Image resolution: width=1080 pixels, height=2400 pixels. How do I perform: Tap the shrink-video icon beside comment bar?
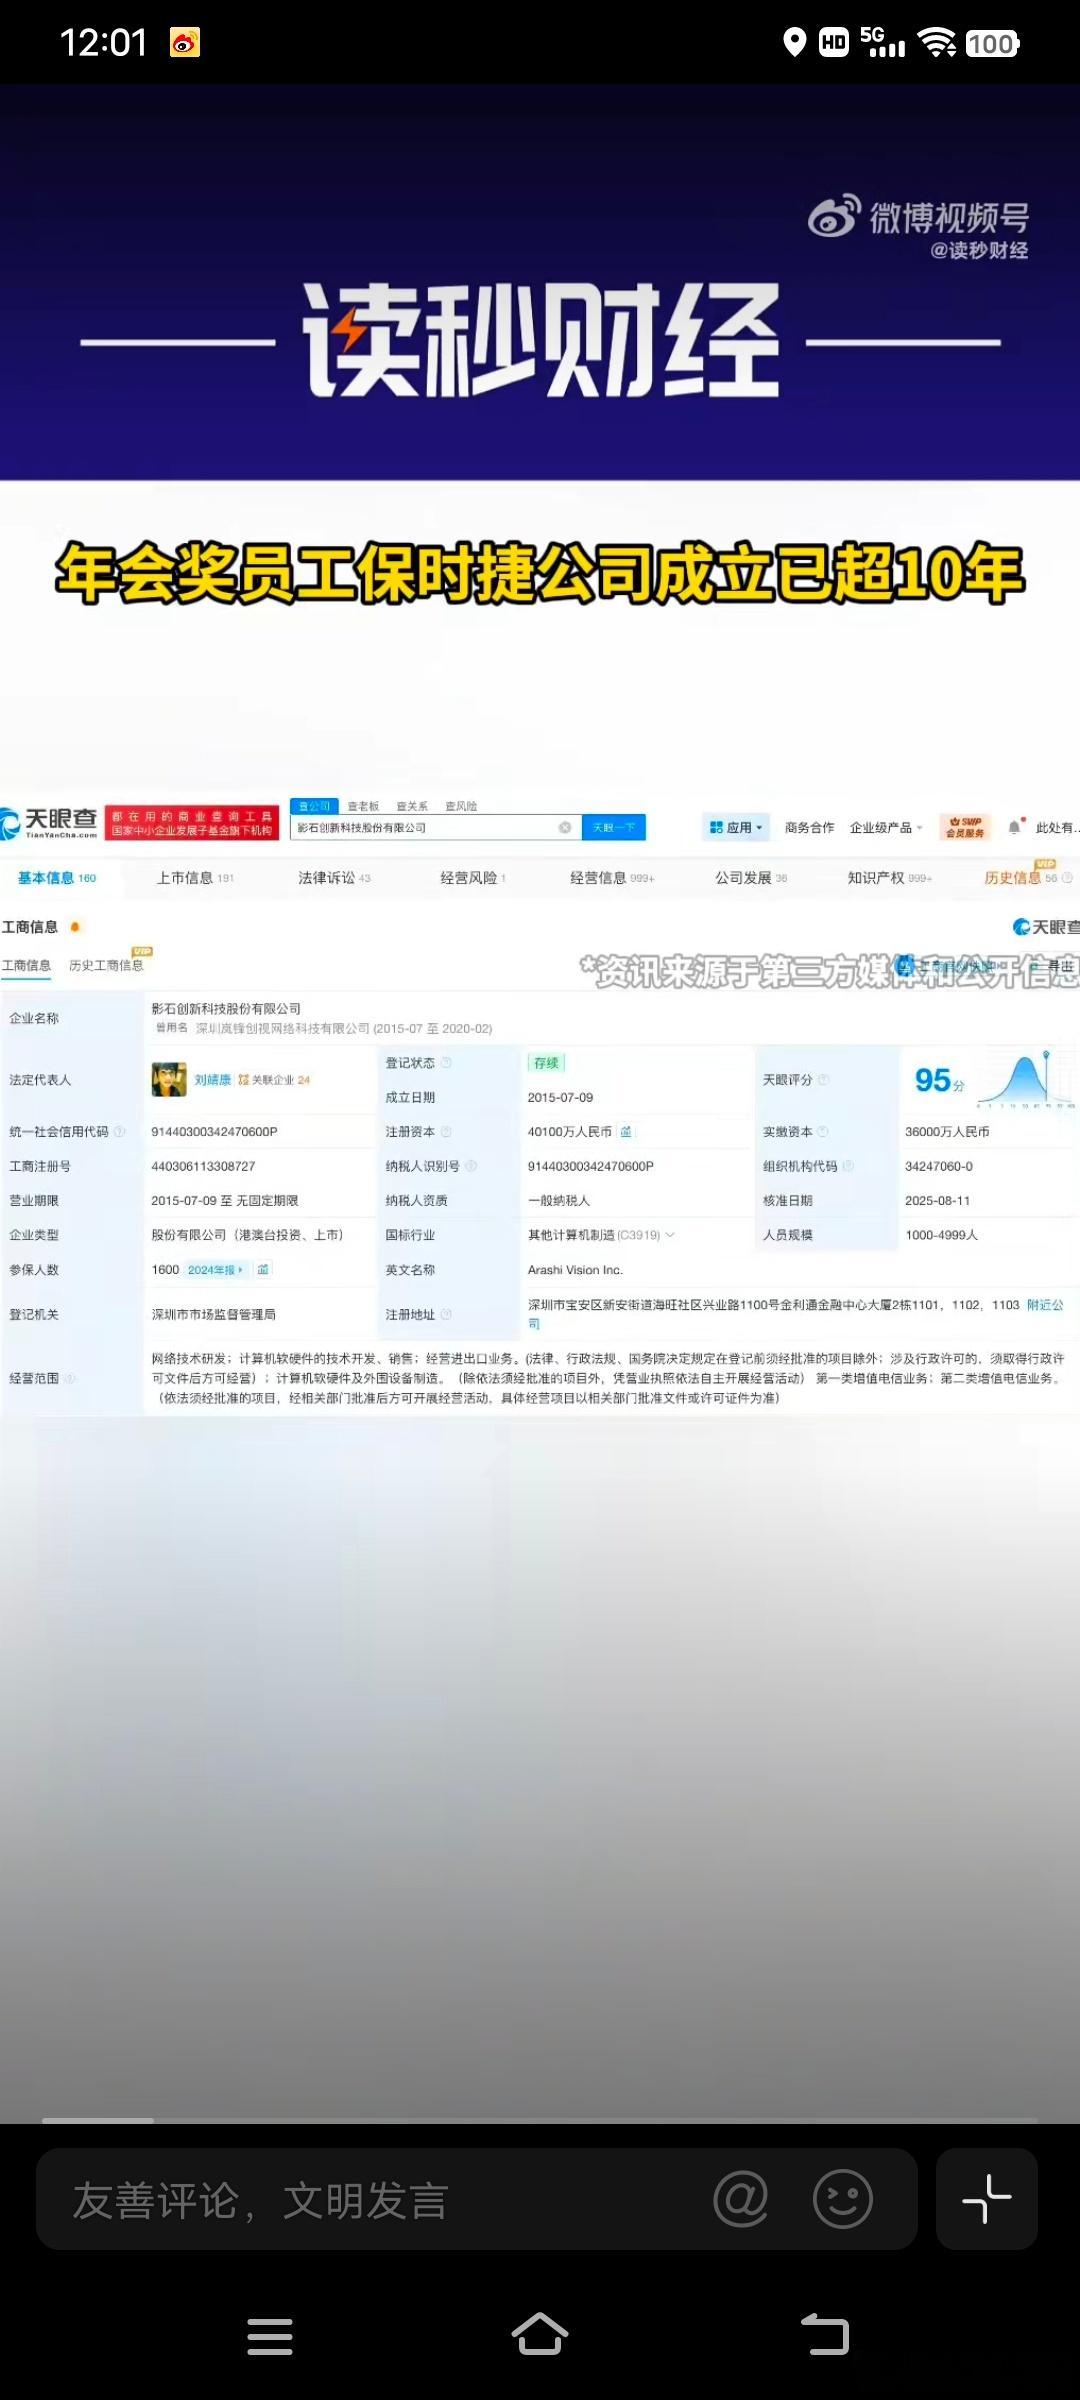coord(987,2198)
